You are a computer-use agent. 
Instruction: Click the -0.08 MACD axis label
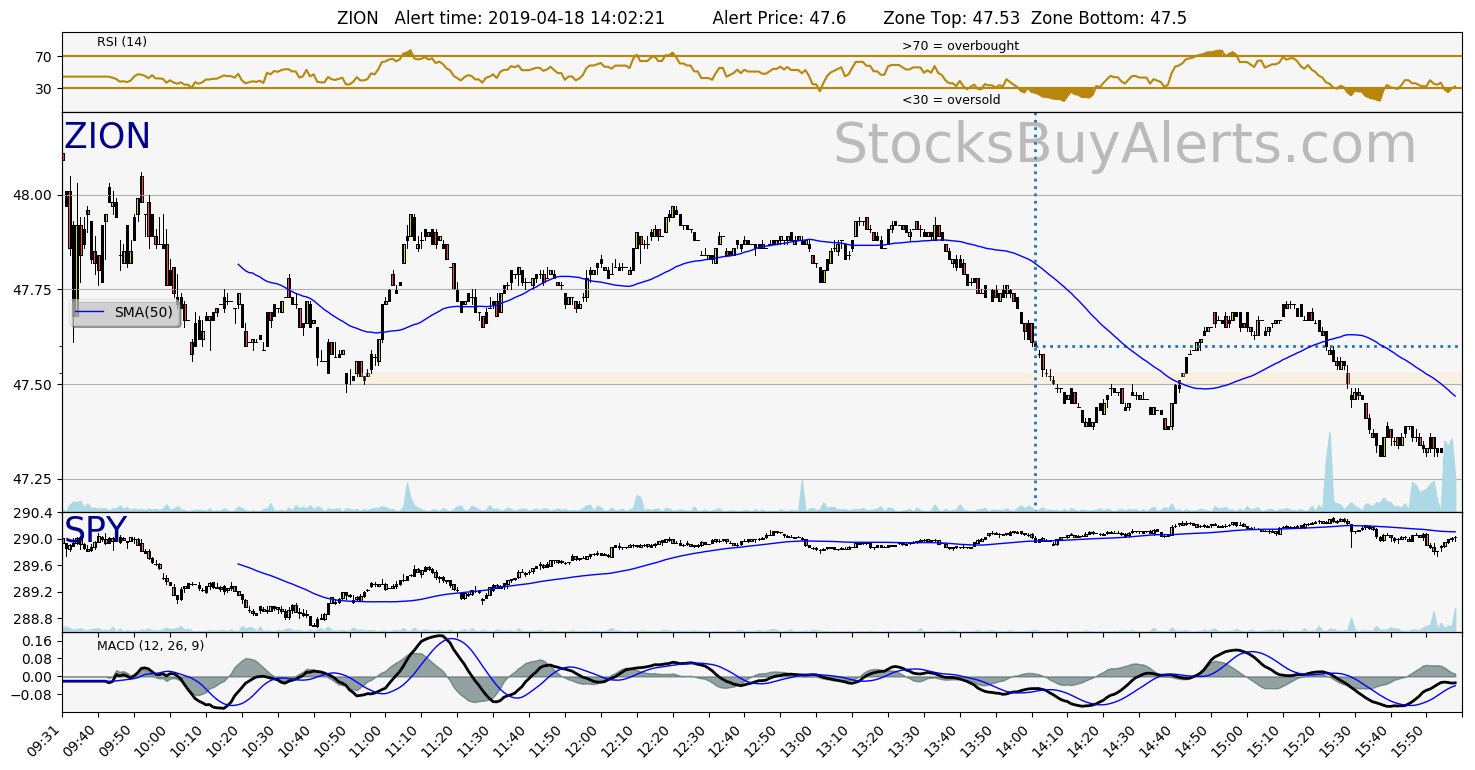tap(32, 695)
